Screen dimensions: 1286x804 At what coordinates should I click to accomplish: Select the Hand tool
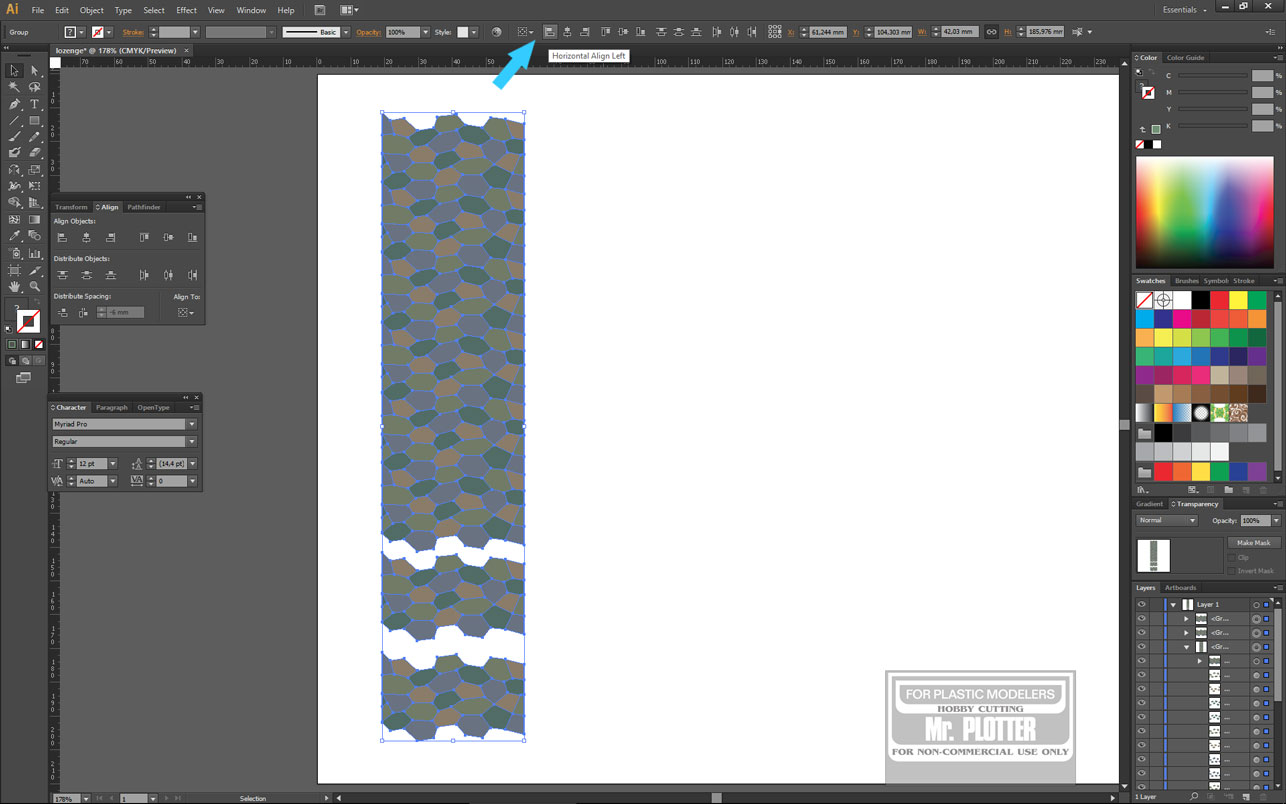click(x=14, y=287)
